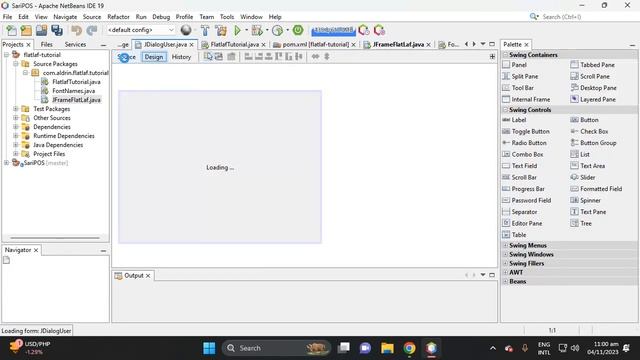Expand the Dependencies node
This screenshot has height=360, width=640.
pyautogui.click(x=16, y=127)
